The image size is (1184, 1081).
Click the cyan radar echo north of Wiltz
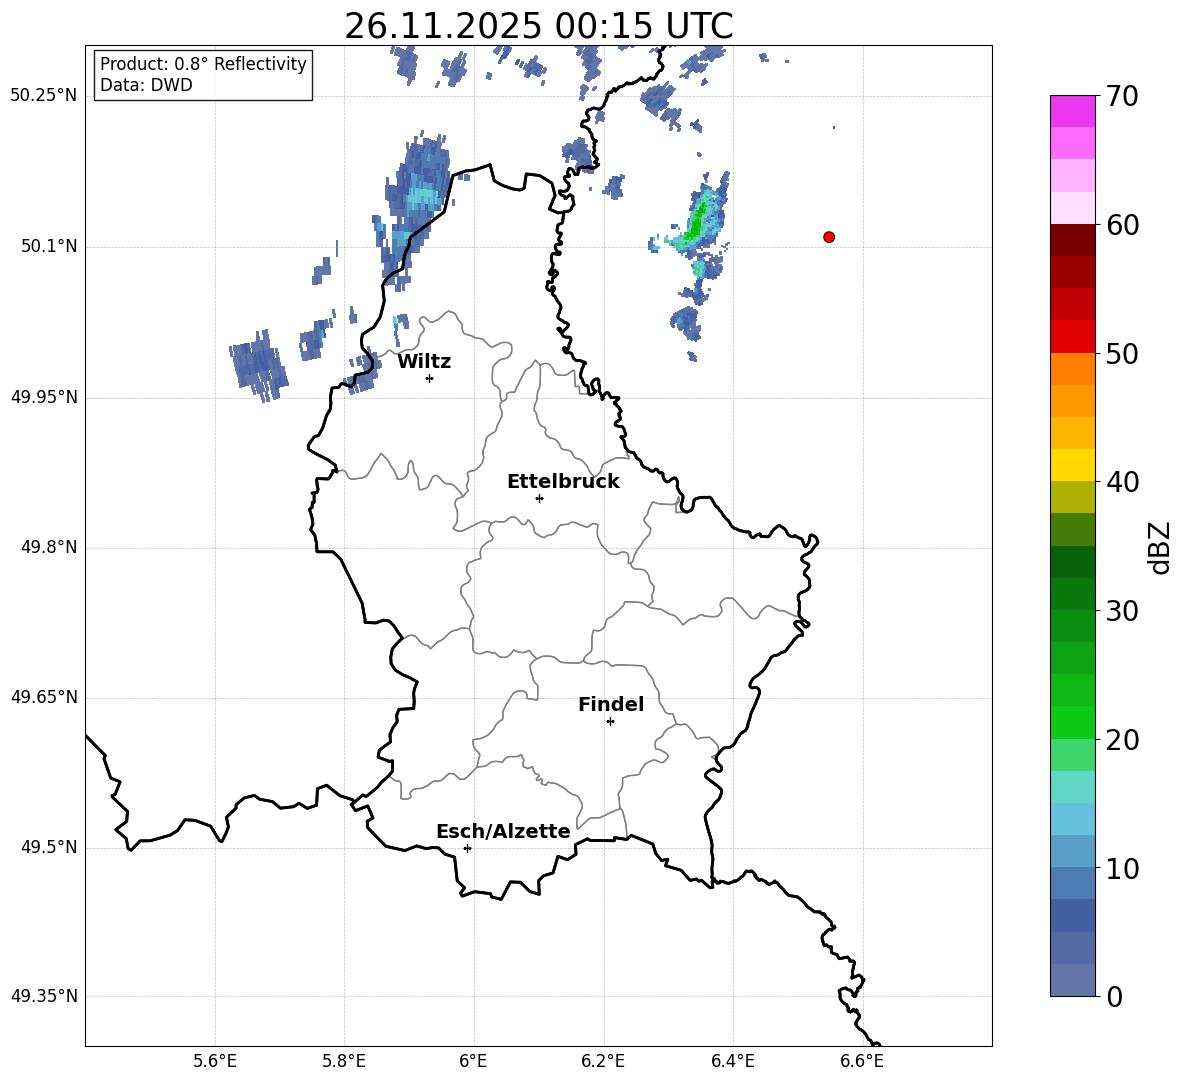tap(422, 198)
